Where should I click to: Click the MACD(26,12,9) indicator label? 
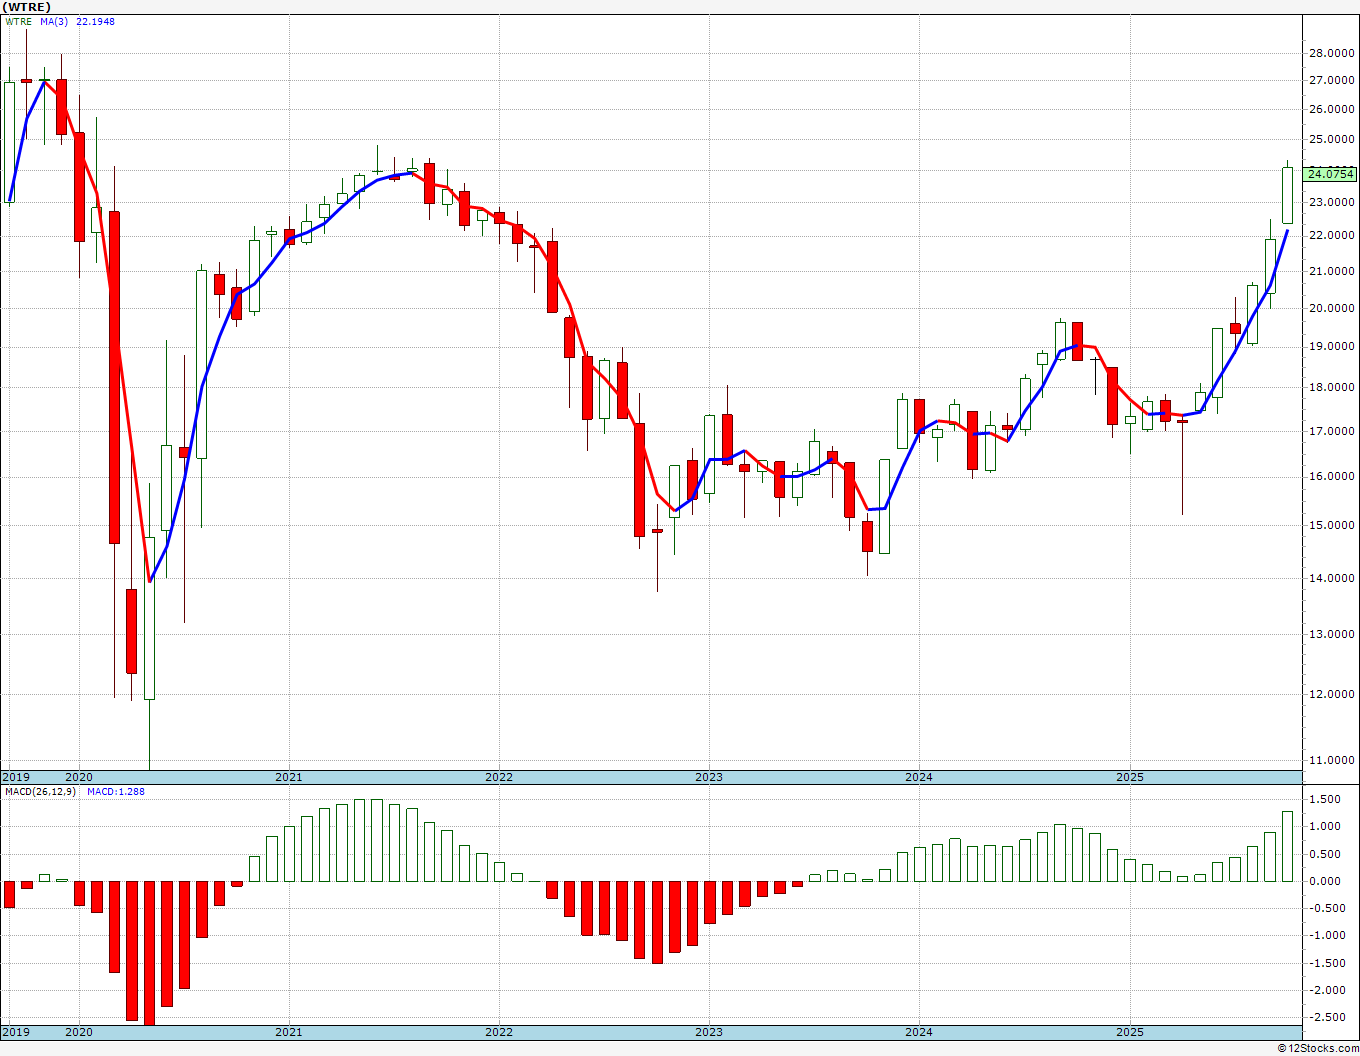[41, 792]
